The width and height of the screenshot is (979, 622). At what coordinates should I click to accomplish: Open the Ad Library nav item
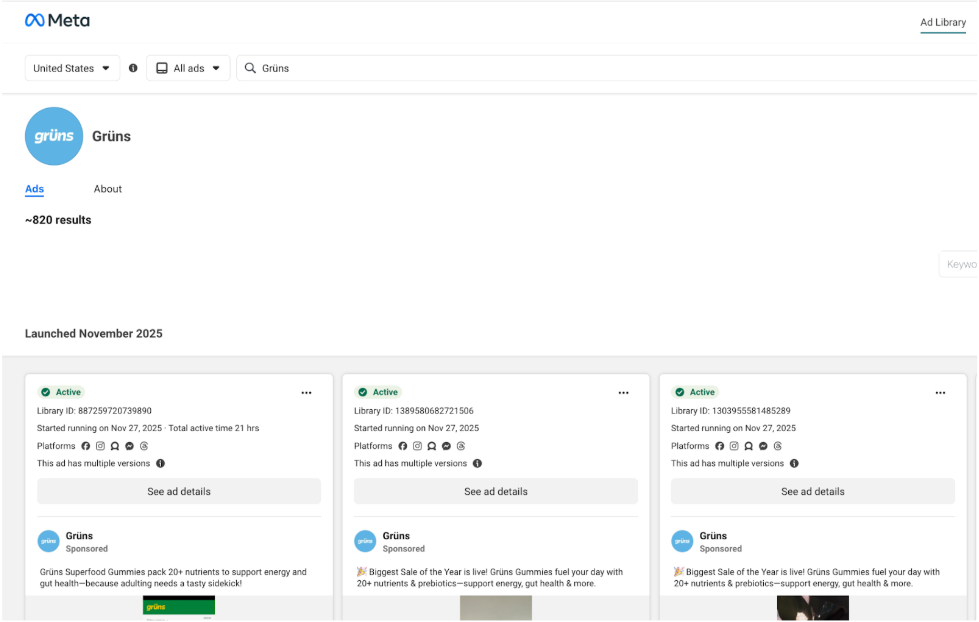[942, 22]
